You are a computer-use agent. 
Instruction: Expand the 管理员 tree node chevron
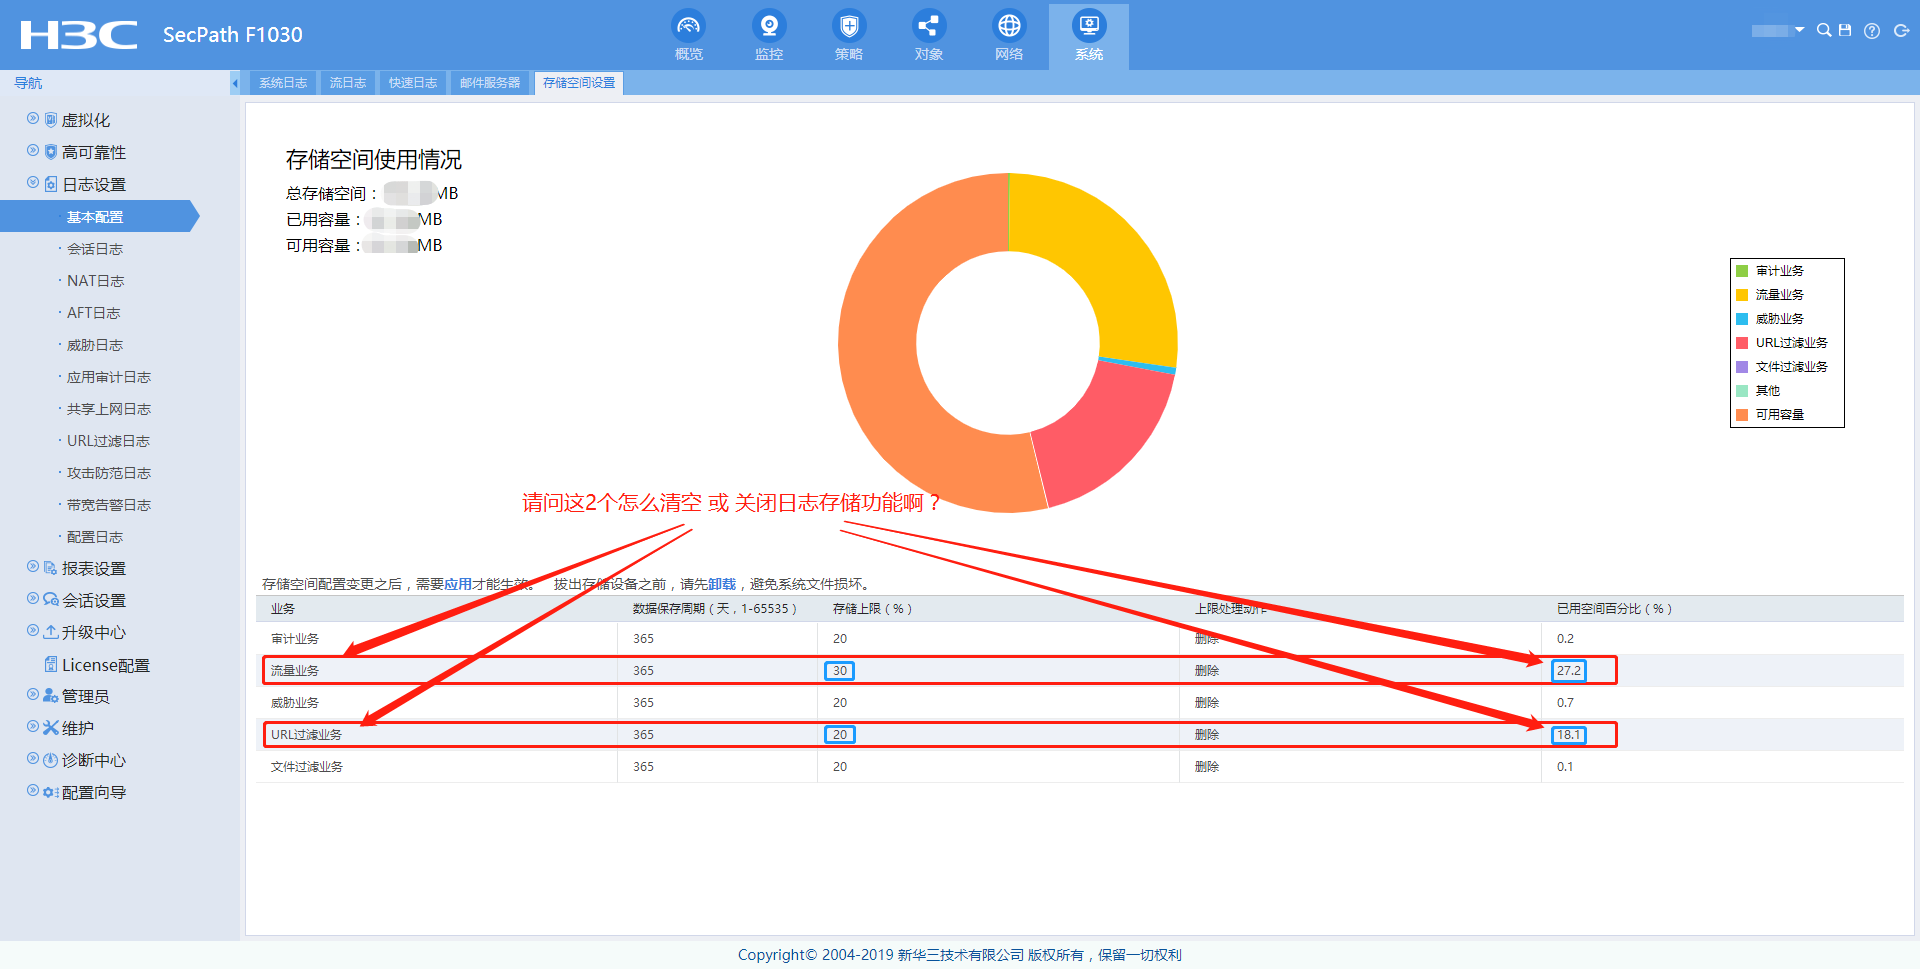click(x=33, y=695)
